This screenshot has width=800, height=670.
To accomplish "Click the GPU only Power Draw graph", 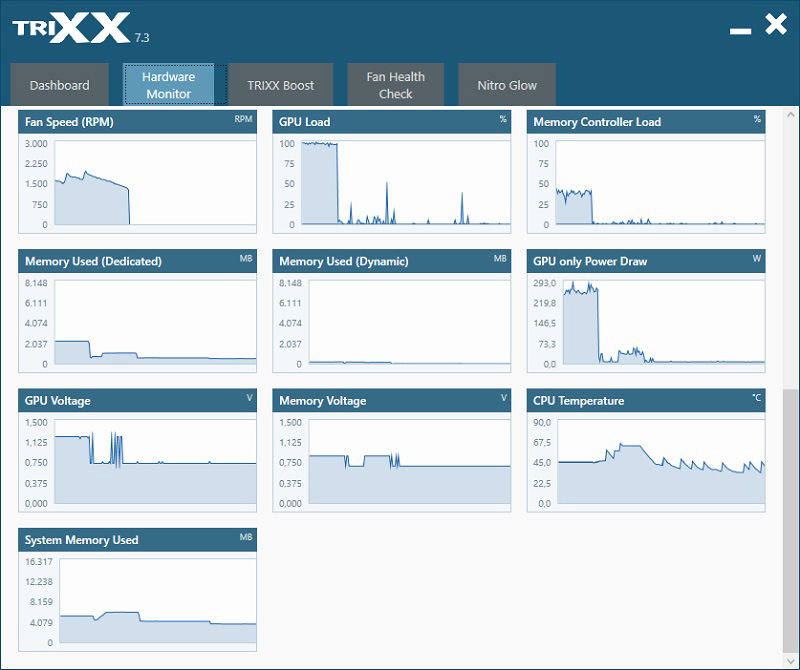I will point(664,322).
